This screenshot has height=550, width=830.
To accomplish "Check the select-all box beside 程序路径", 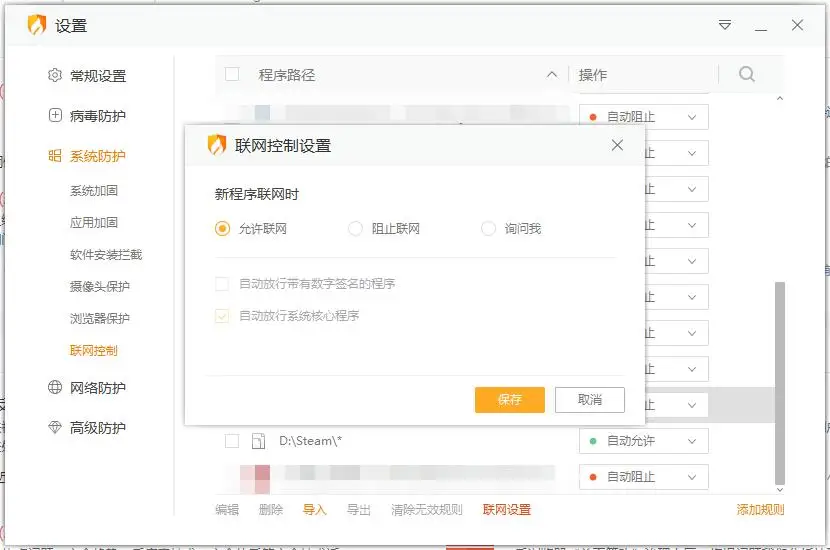I will pos(232,74).
